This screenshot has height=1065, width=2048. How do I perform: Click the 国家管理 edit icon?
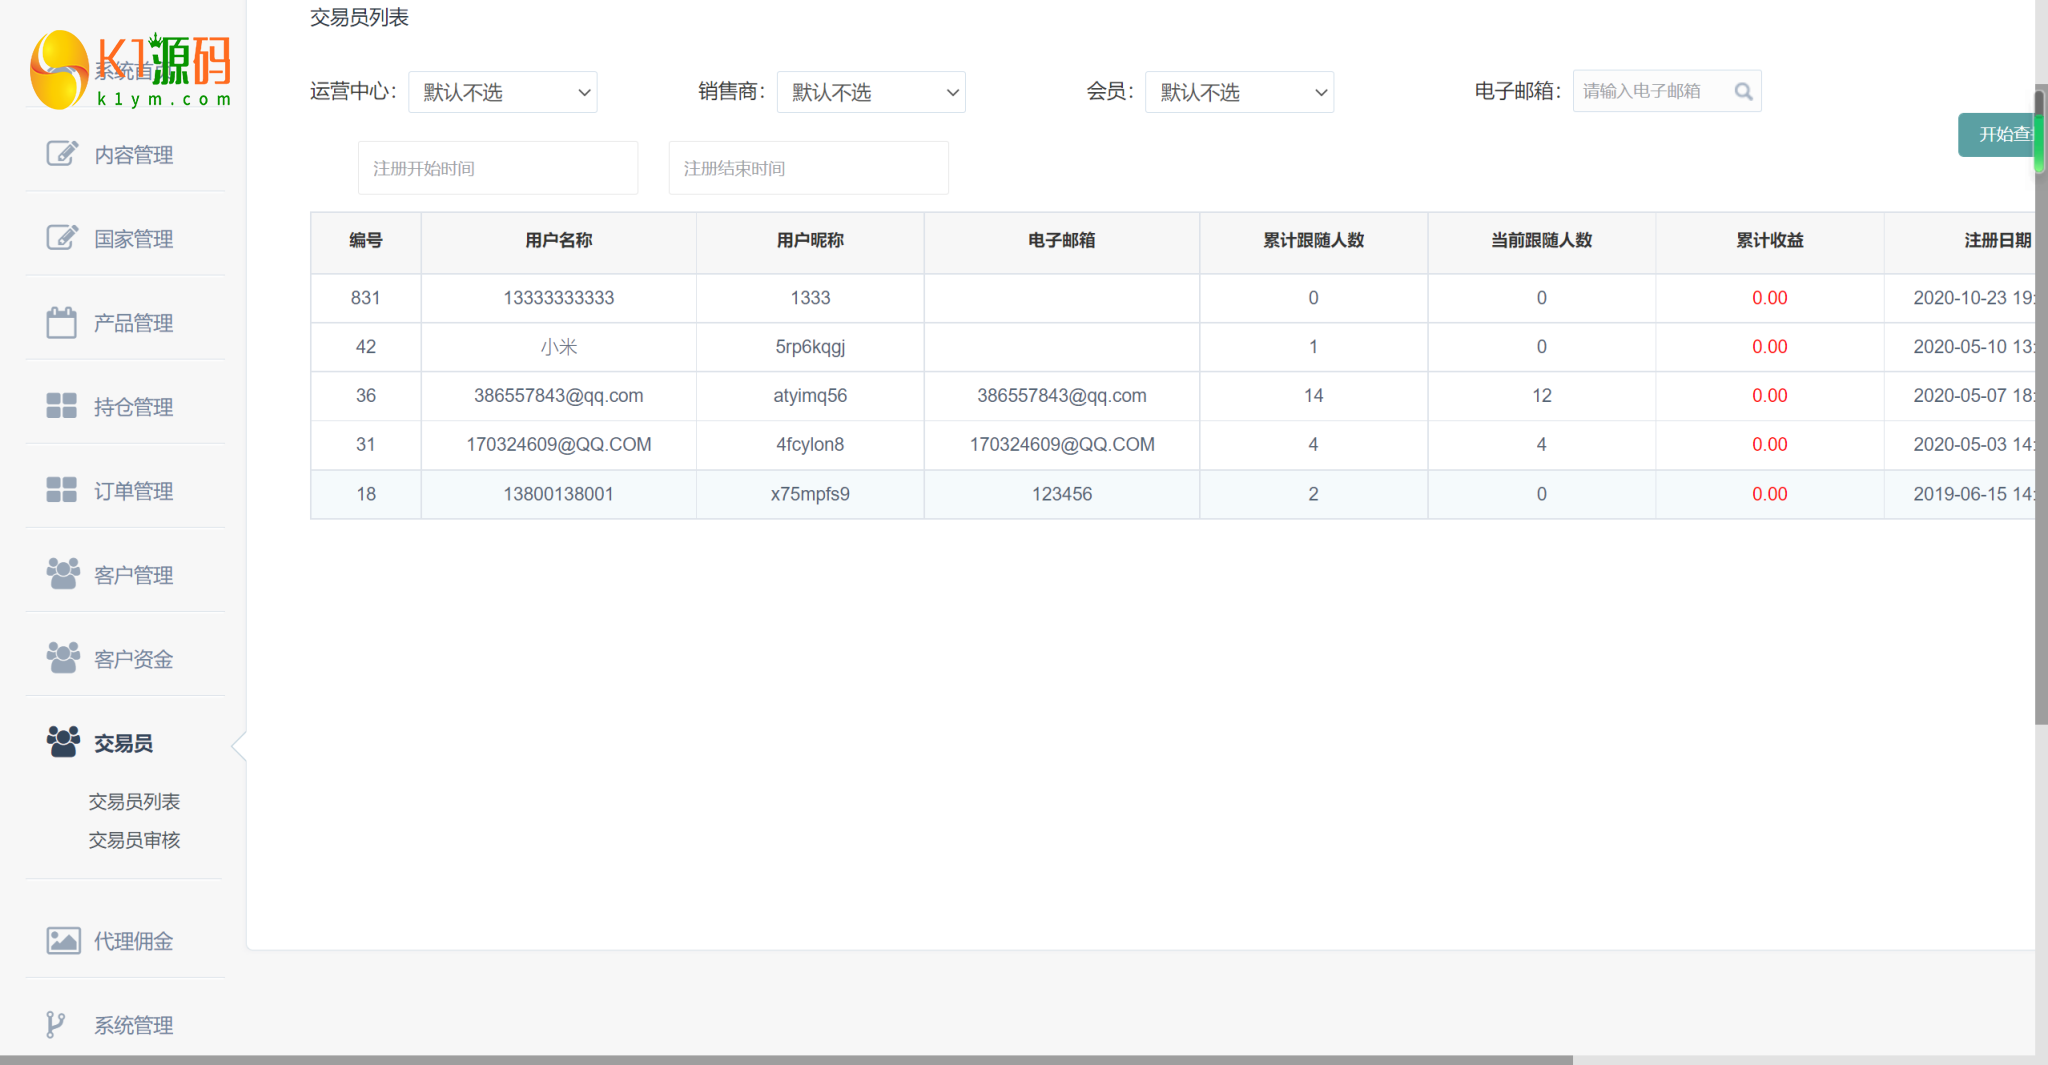(62, 238)
